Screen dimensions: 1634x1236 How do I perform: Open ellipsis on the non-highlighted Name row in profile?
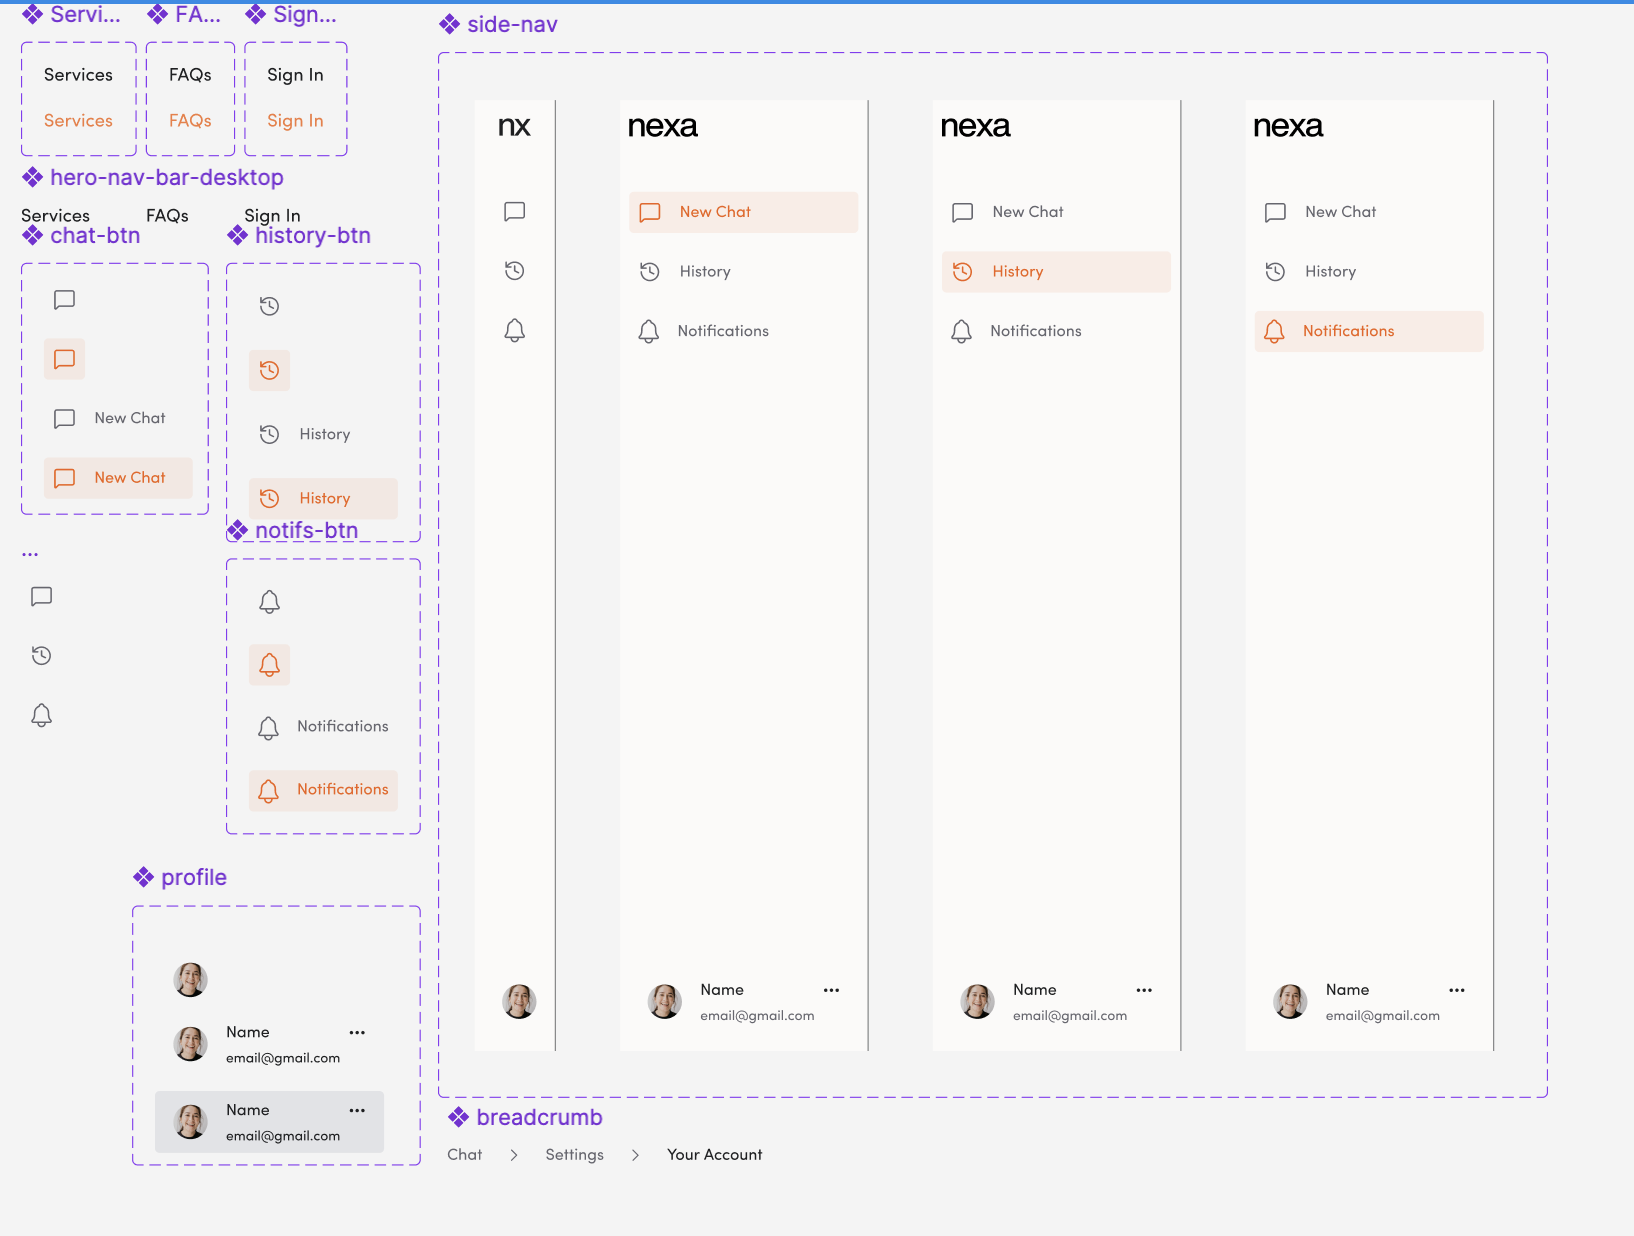[357, 1032]
